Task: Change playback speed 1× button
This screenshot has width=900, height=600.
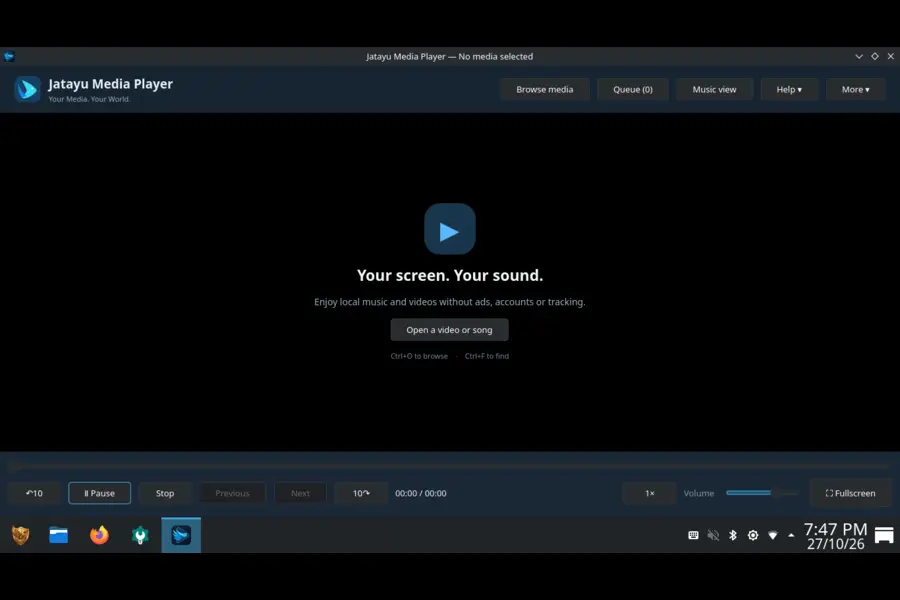Action: (649, 493)
